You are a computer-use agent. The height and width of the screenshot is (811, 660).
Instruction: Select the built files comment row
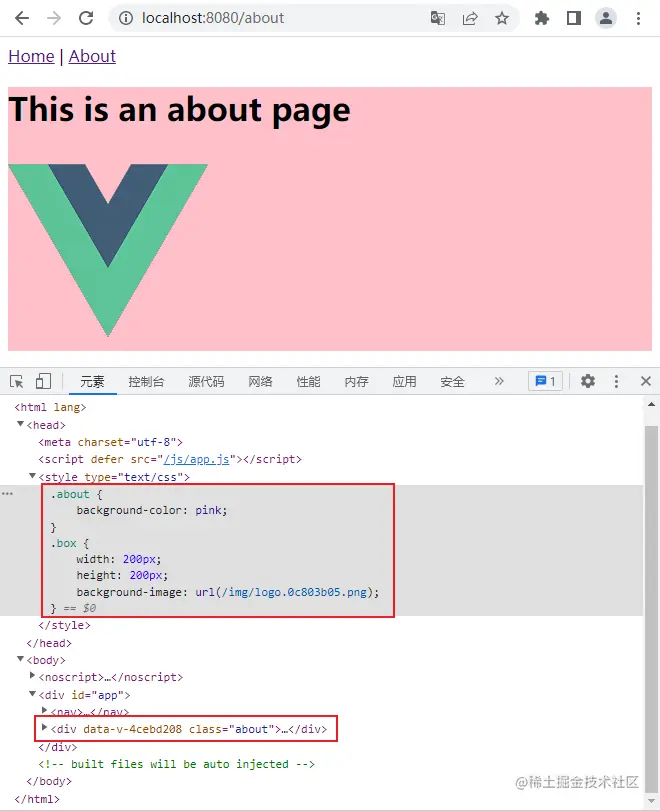pos(176,764)
